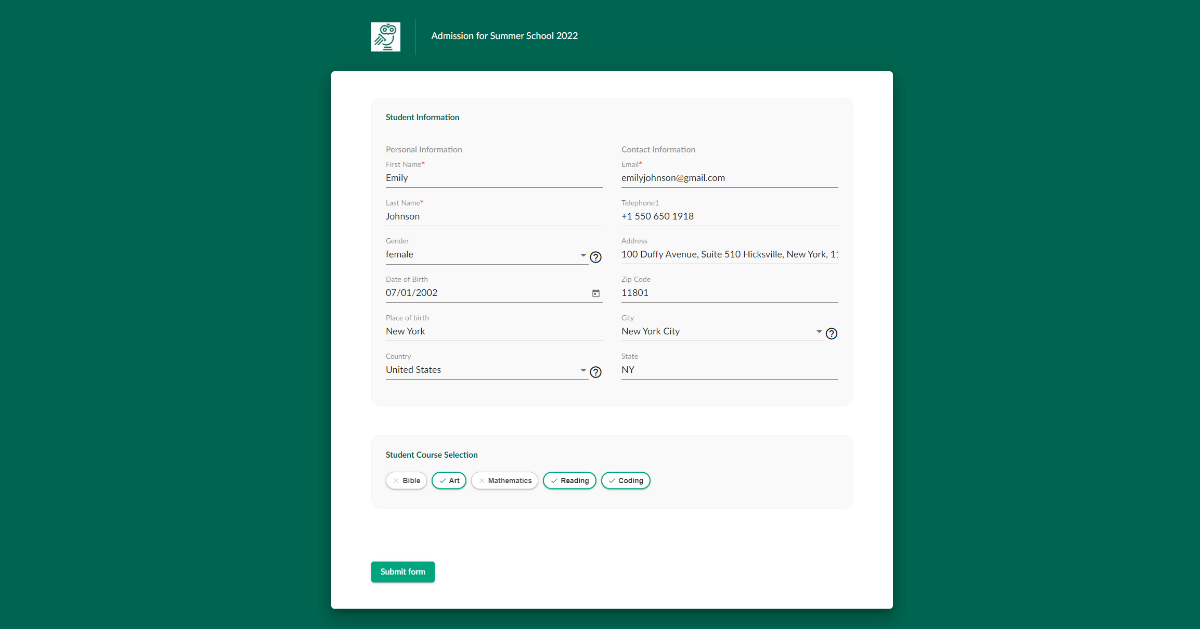The image size is (1200, 629).
Task: Expand the City dropdown list
Action: (817, 331)
